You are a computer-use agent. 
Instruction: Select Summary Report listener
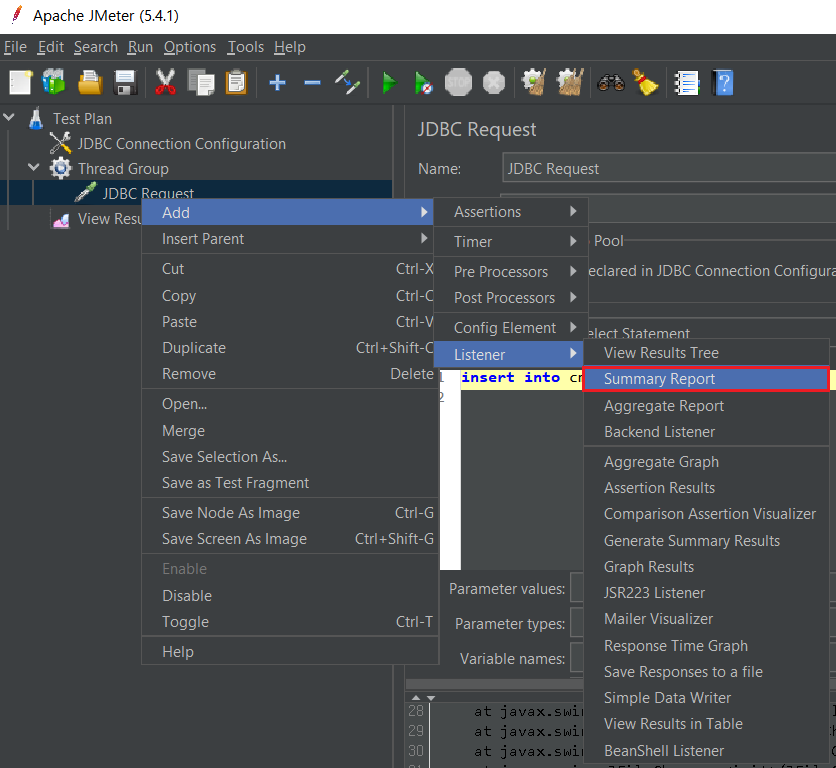click(706, 379)
